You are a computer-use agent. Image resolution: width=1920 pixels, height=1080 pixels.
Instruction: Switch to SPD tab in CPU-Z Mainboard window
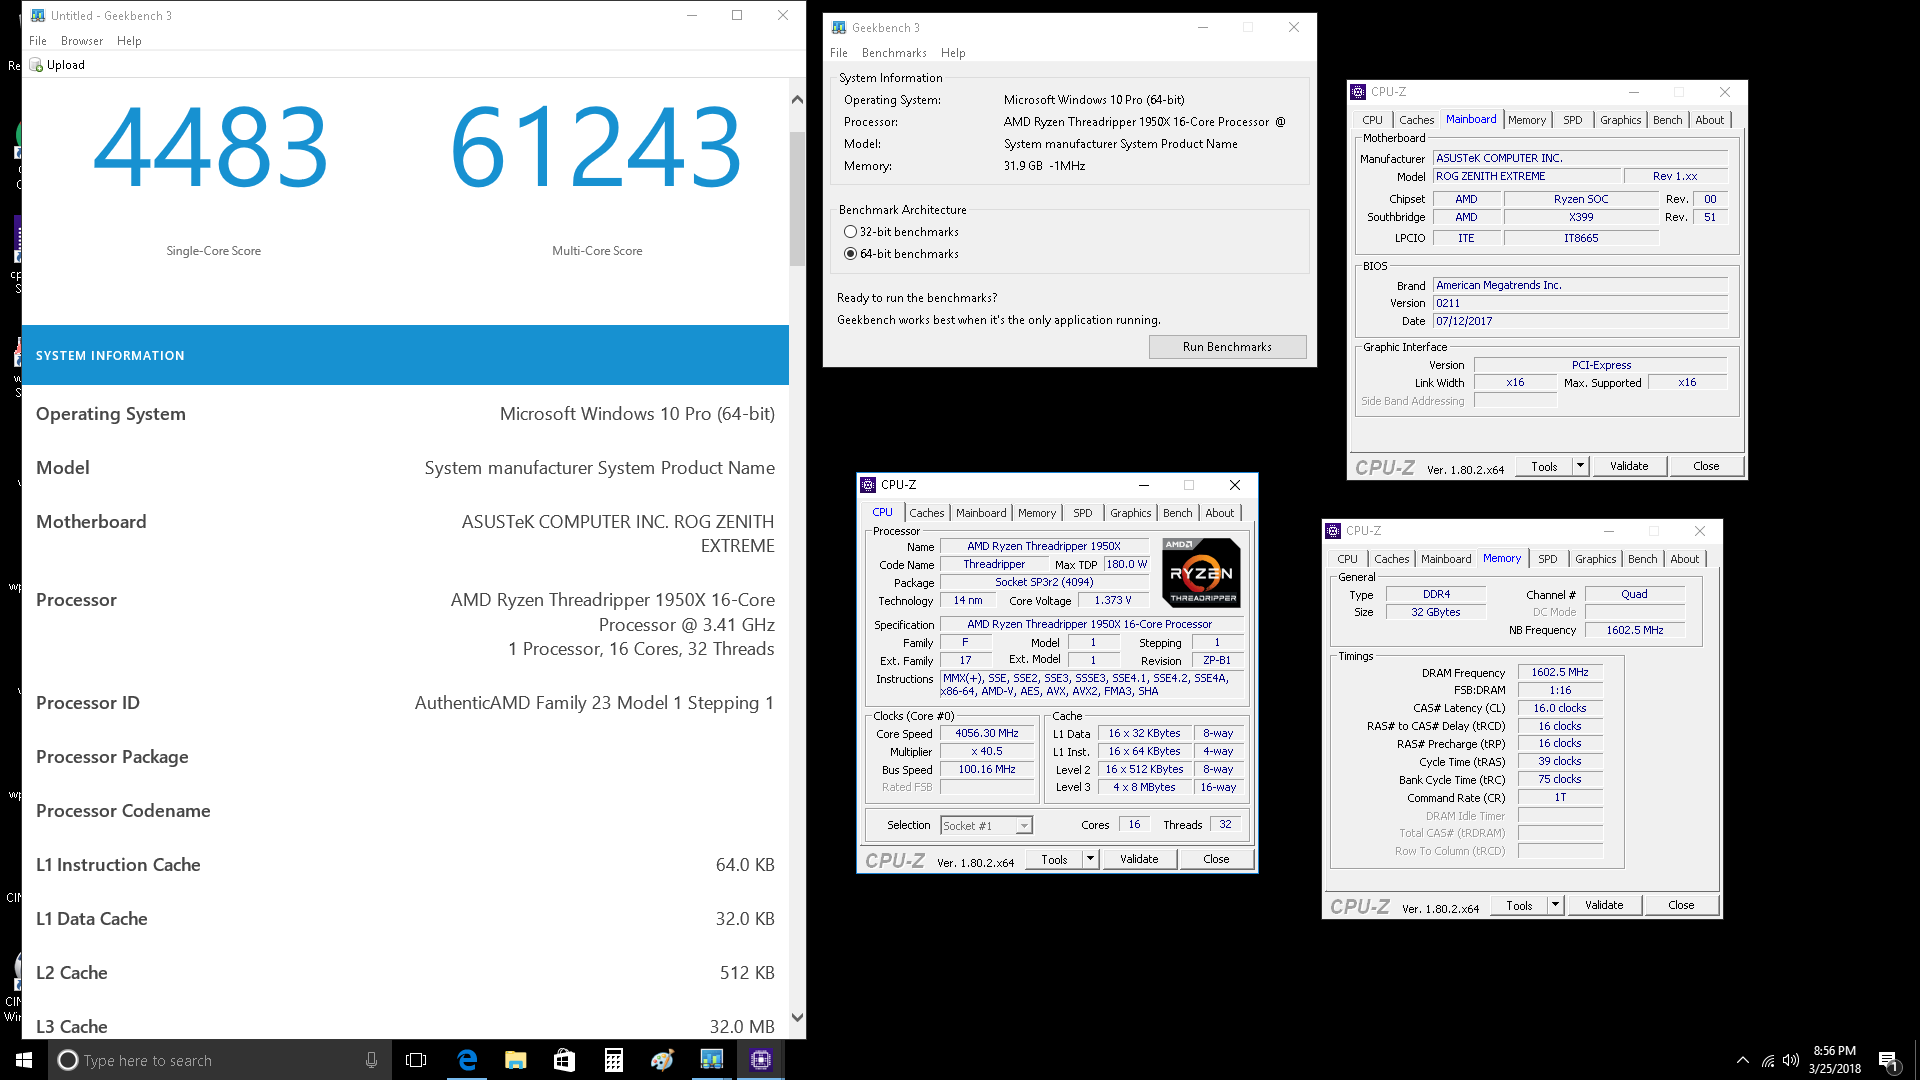click(1572, 120)
